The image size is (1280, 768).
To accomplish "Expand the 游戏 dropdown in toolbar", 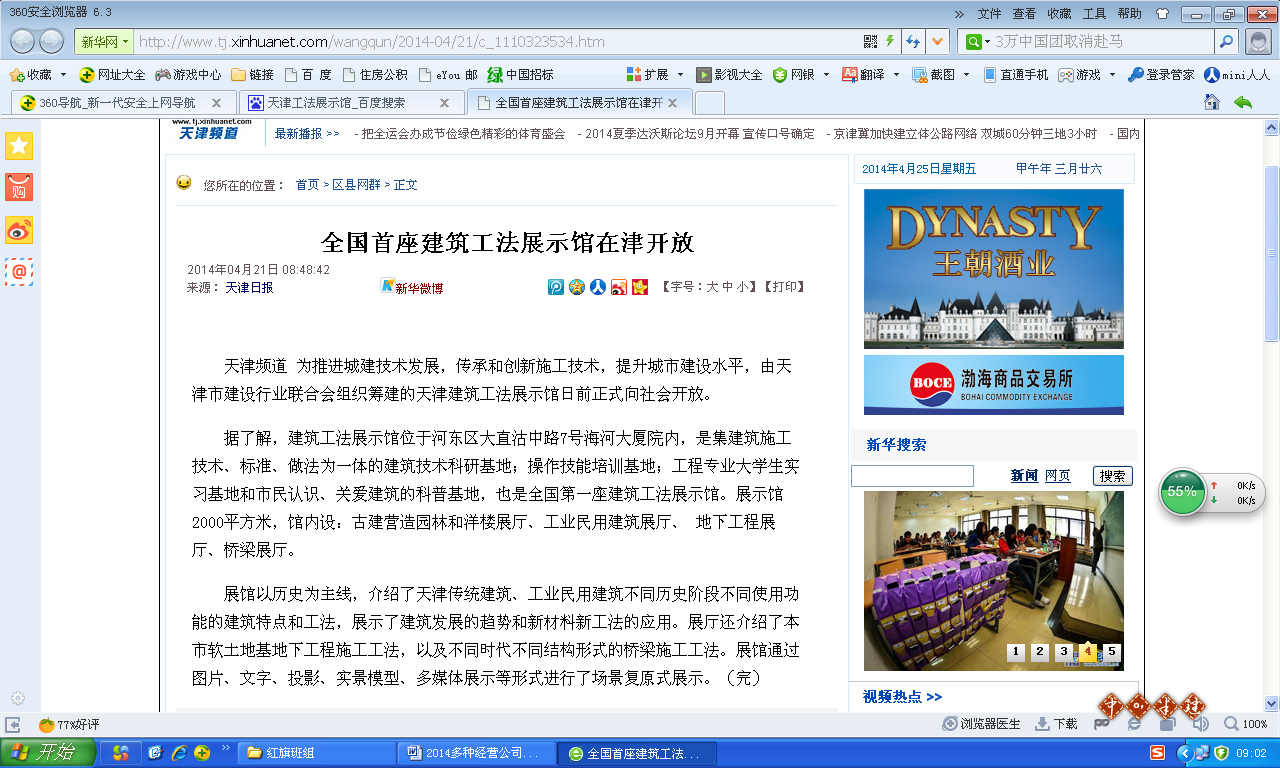I will pyautogui.click(x=1112, y=74).
